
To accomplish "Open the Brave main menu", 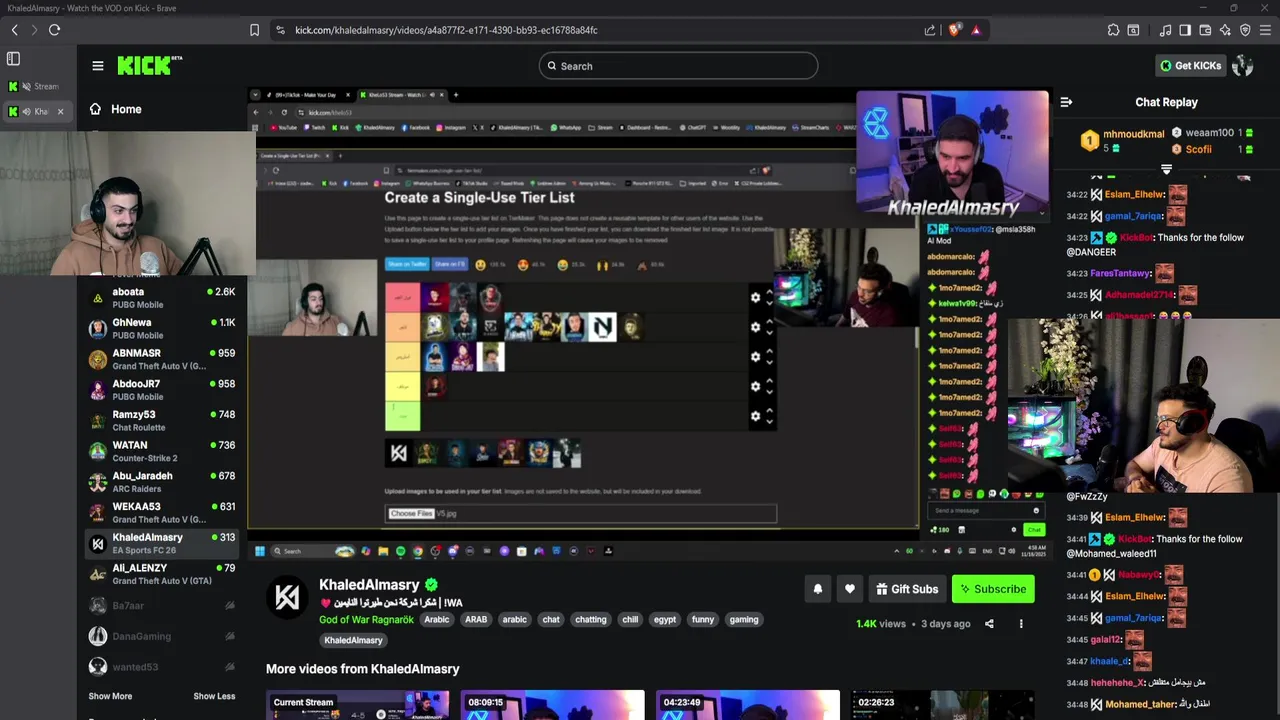I will point(1265,30).
